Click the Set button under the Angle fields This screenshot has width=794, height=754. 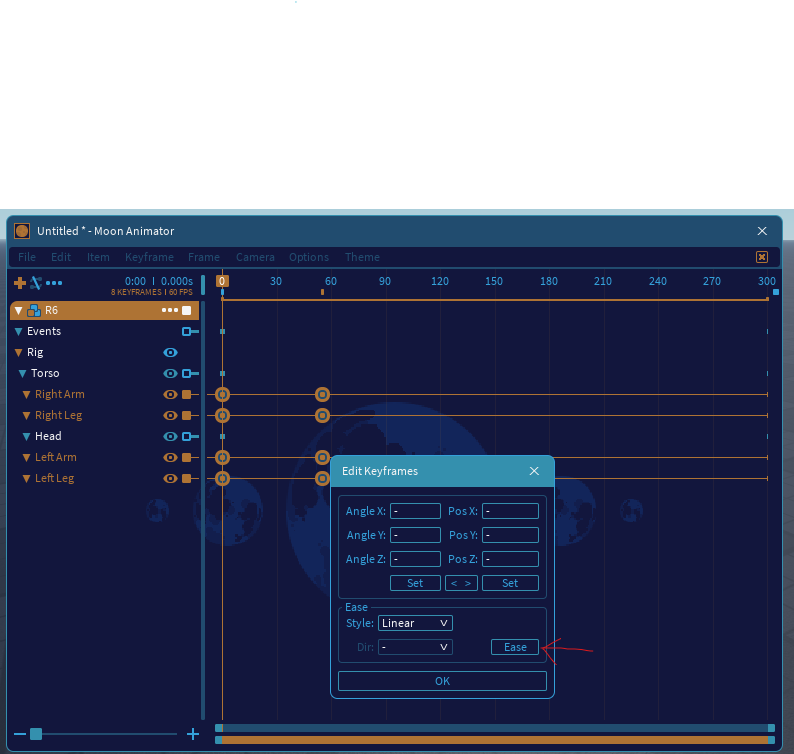415,583
